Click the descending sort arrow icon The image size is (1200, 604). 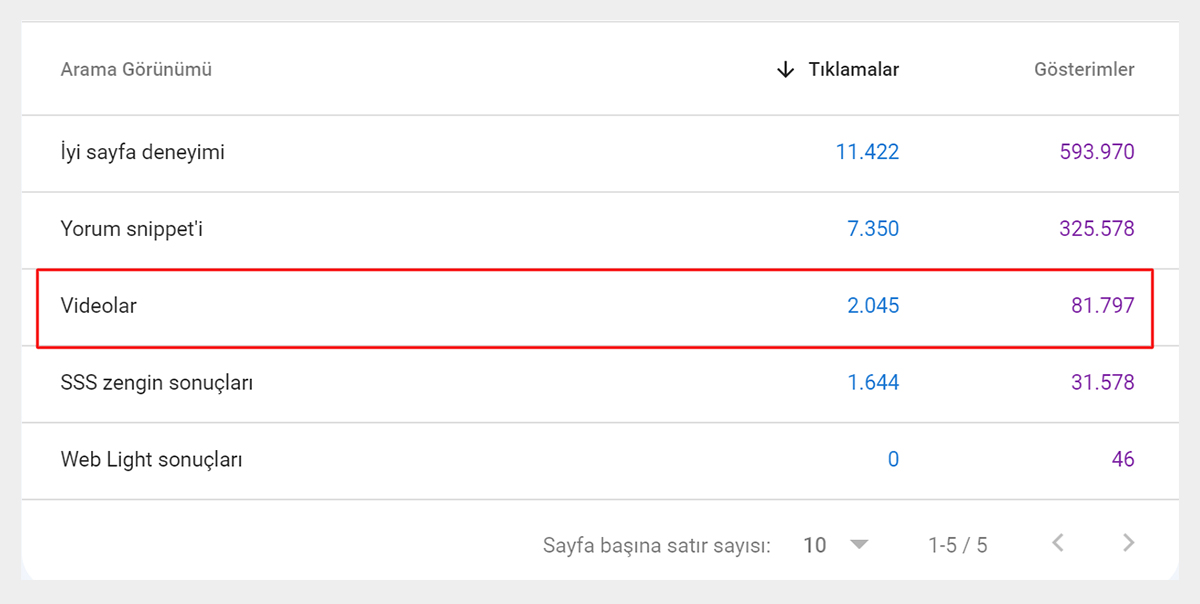[783, 69]
